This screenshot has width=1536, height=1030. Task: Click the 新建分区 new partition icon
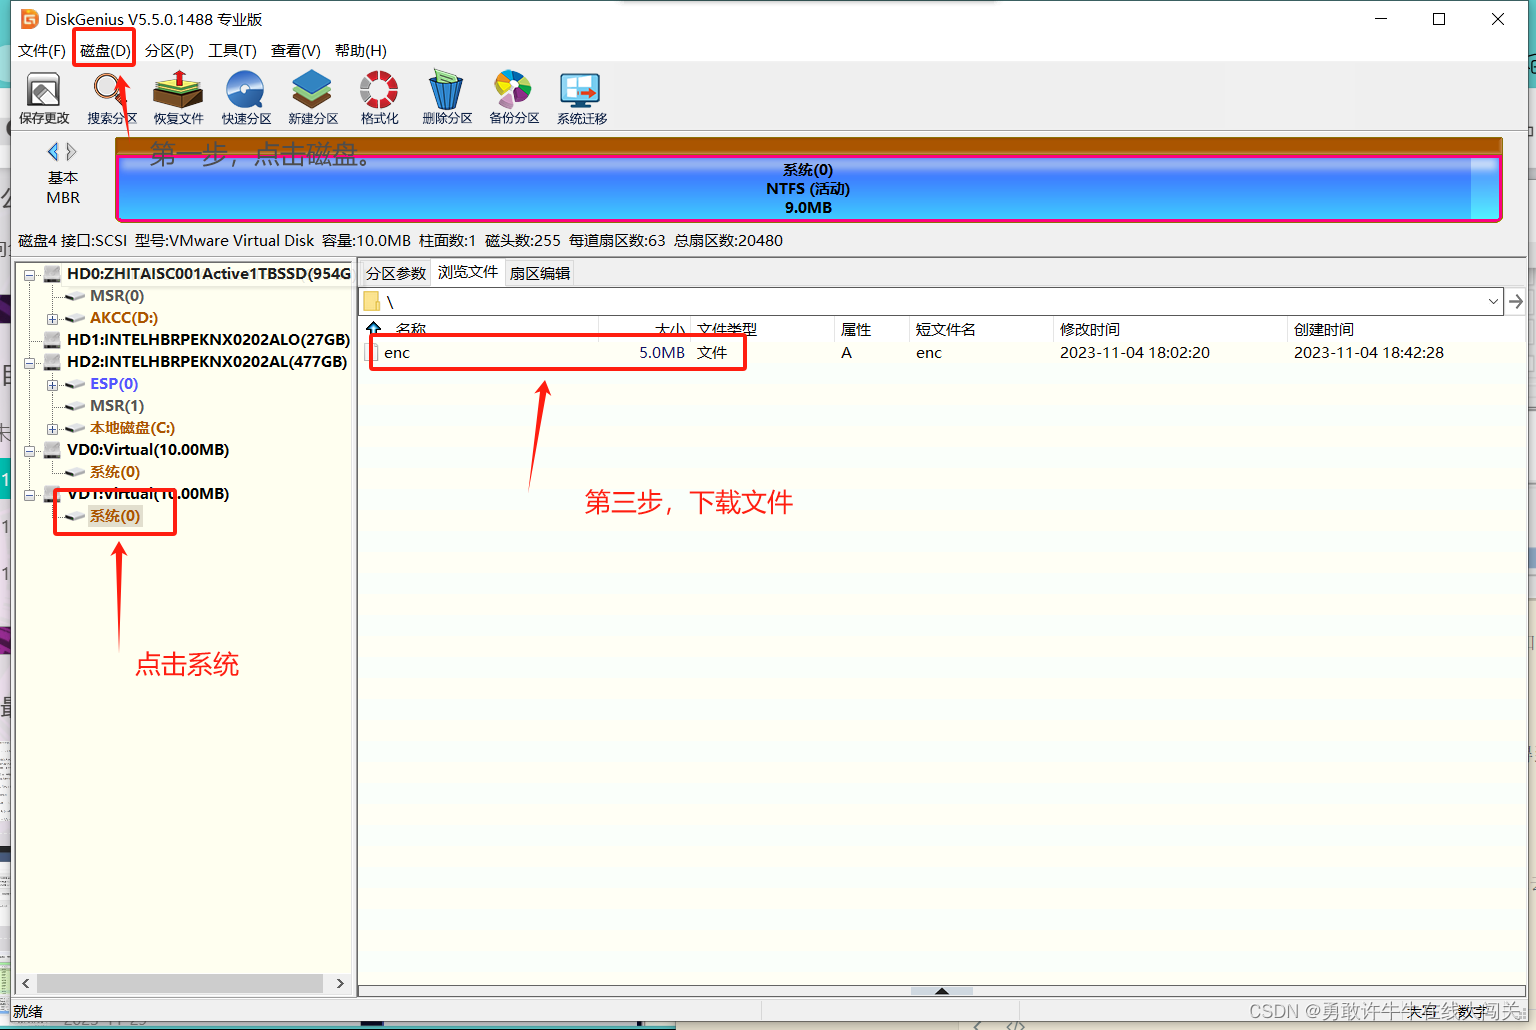point(312,97)
